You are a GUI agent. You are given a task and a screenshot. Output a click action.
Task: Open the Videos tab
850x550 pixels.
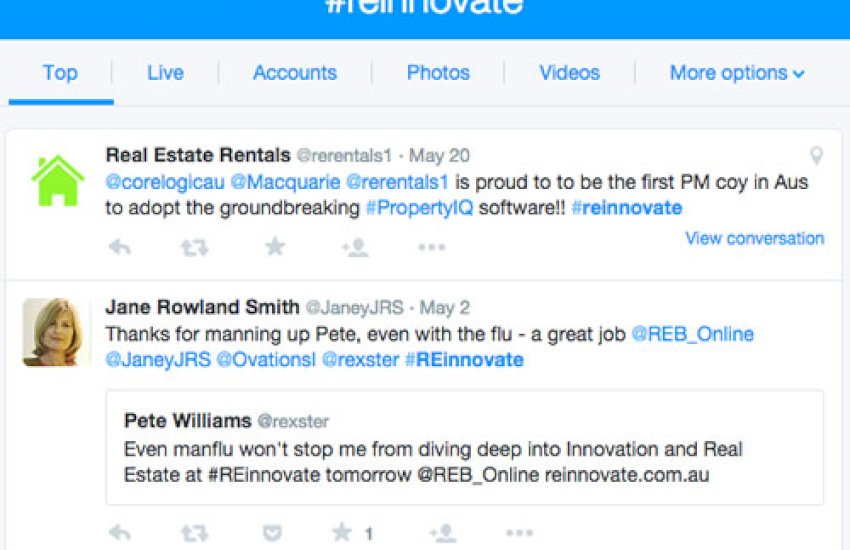(x=569, y=73)
